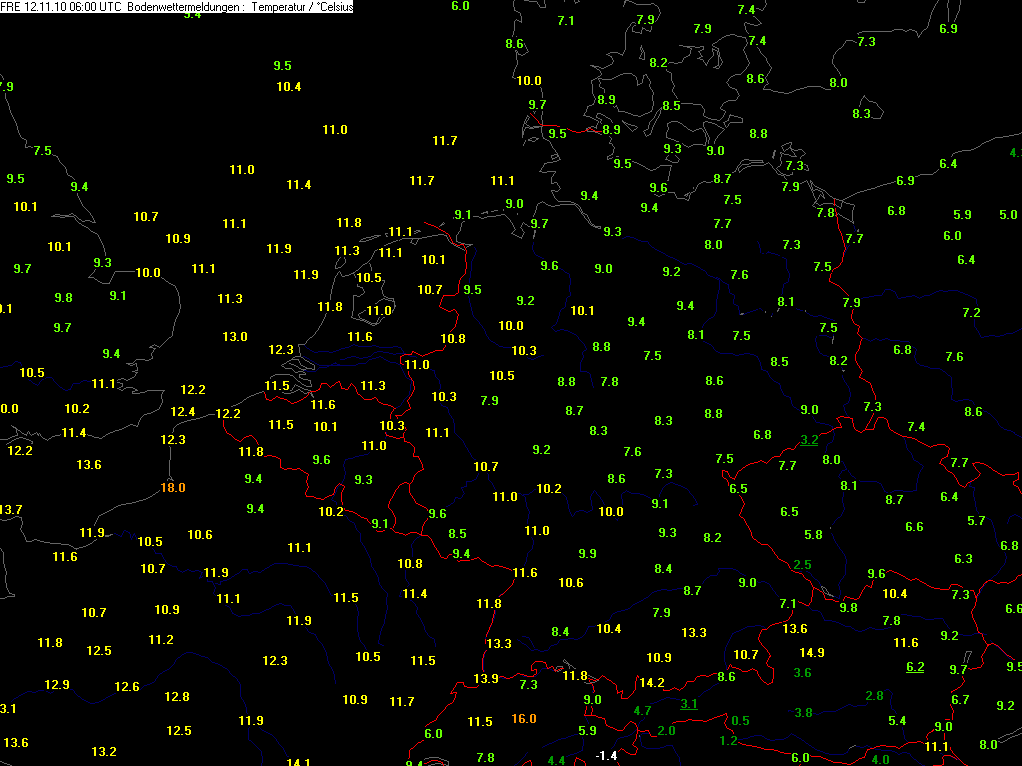Screen dimensions: 1022x766
Task: Click the underlined 6.2 value
Action: click(915, 667)
